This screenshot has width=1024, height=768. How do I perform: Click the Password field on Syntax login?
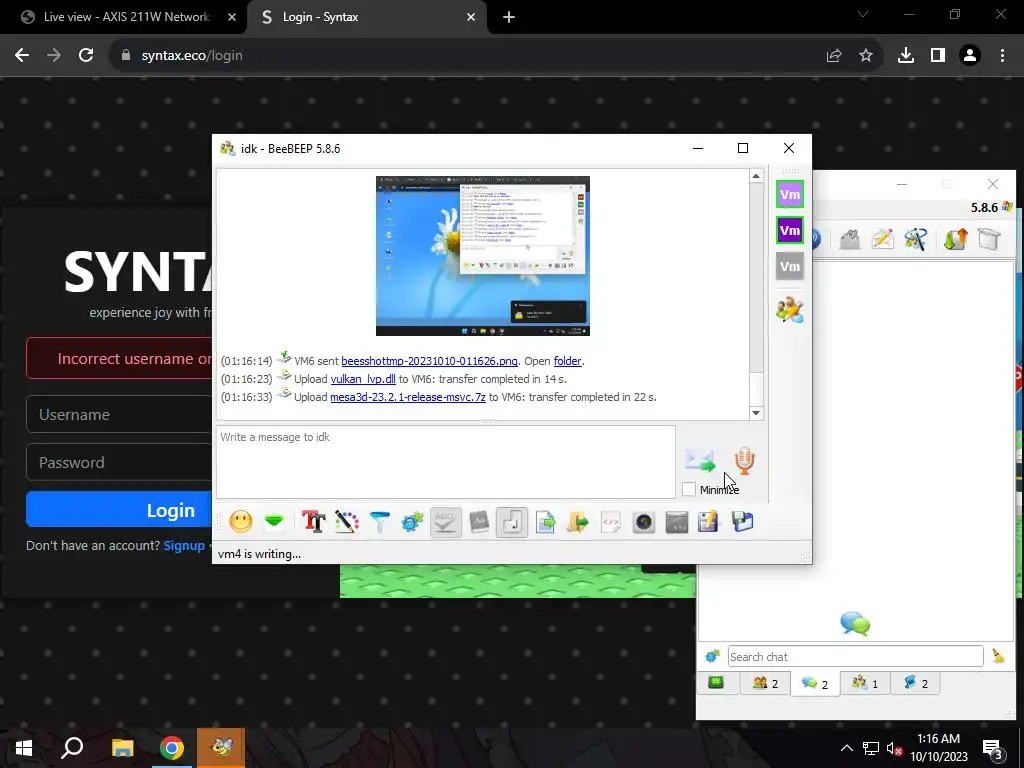(x=120, y=462)
